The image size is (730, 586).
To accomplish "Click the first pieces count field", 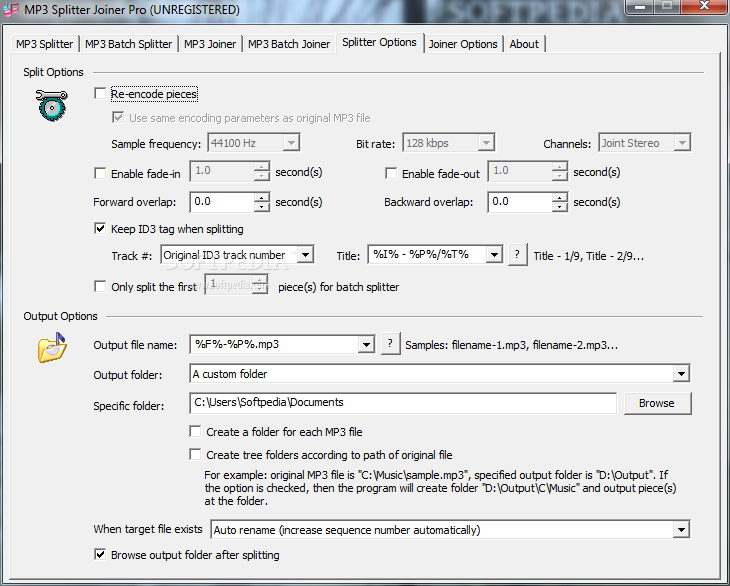I will 230,284.
